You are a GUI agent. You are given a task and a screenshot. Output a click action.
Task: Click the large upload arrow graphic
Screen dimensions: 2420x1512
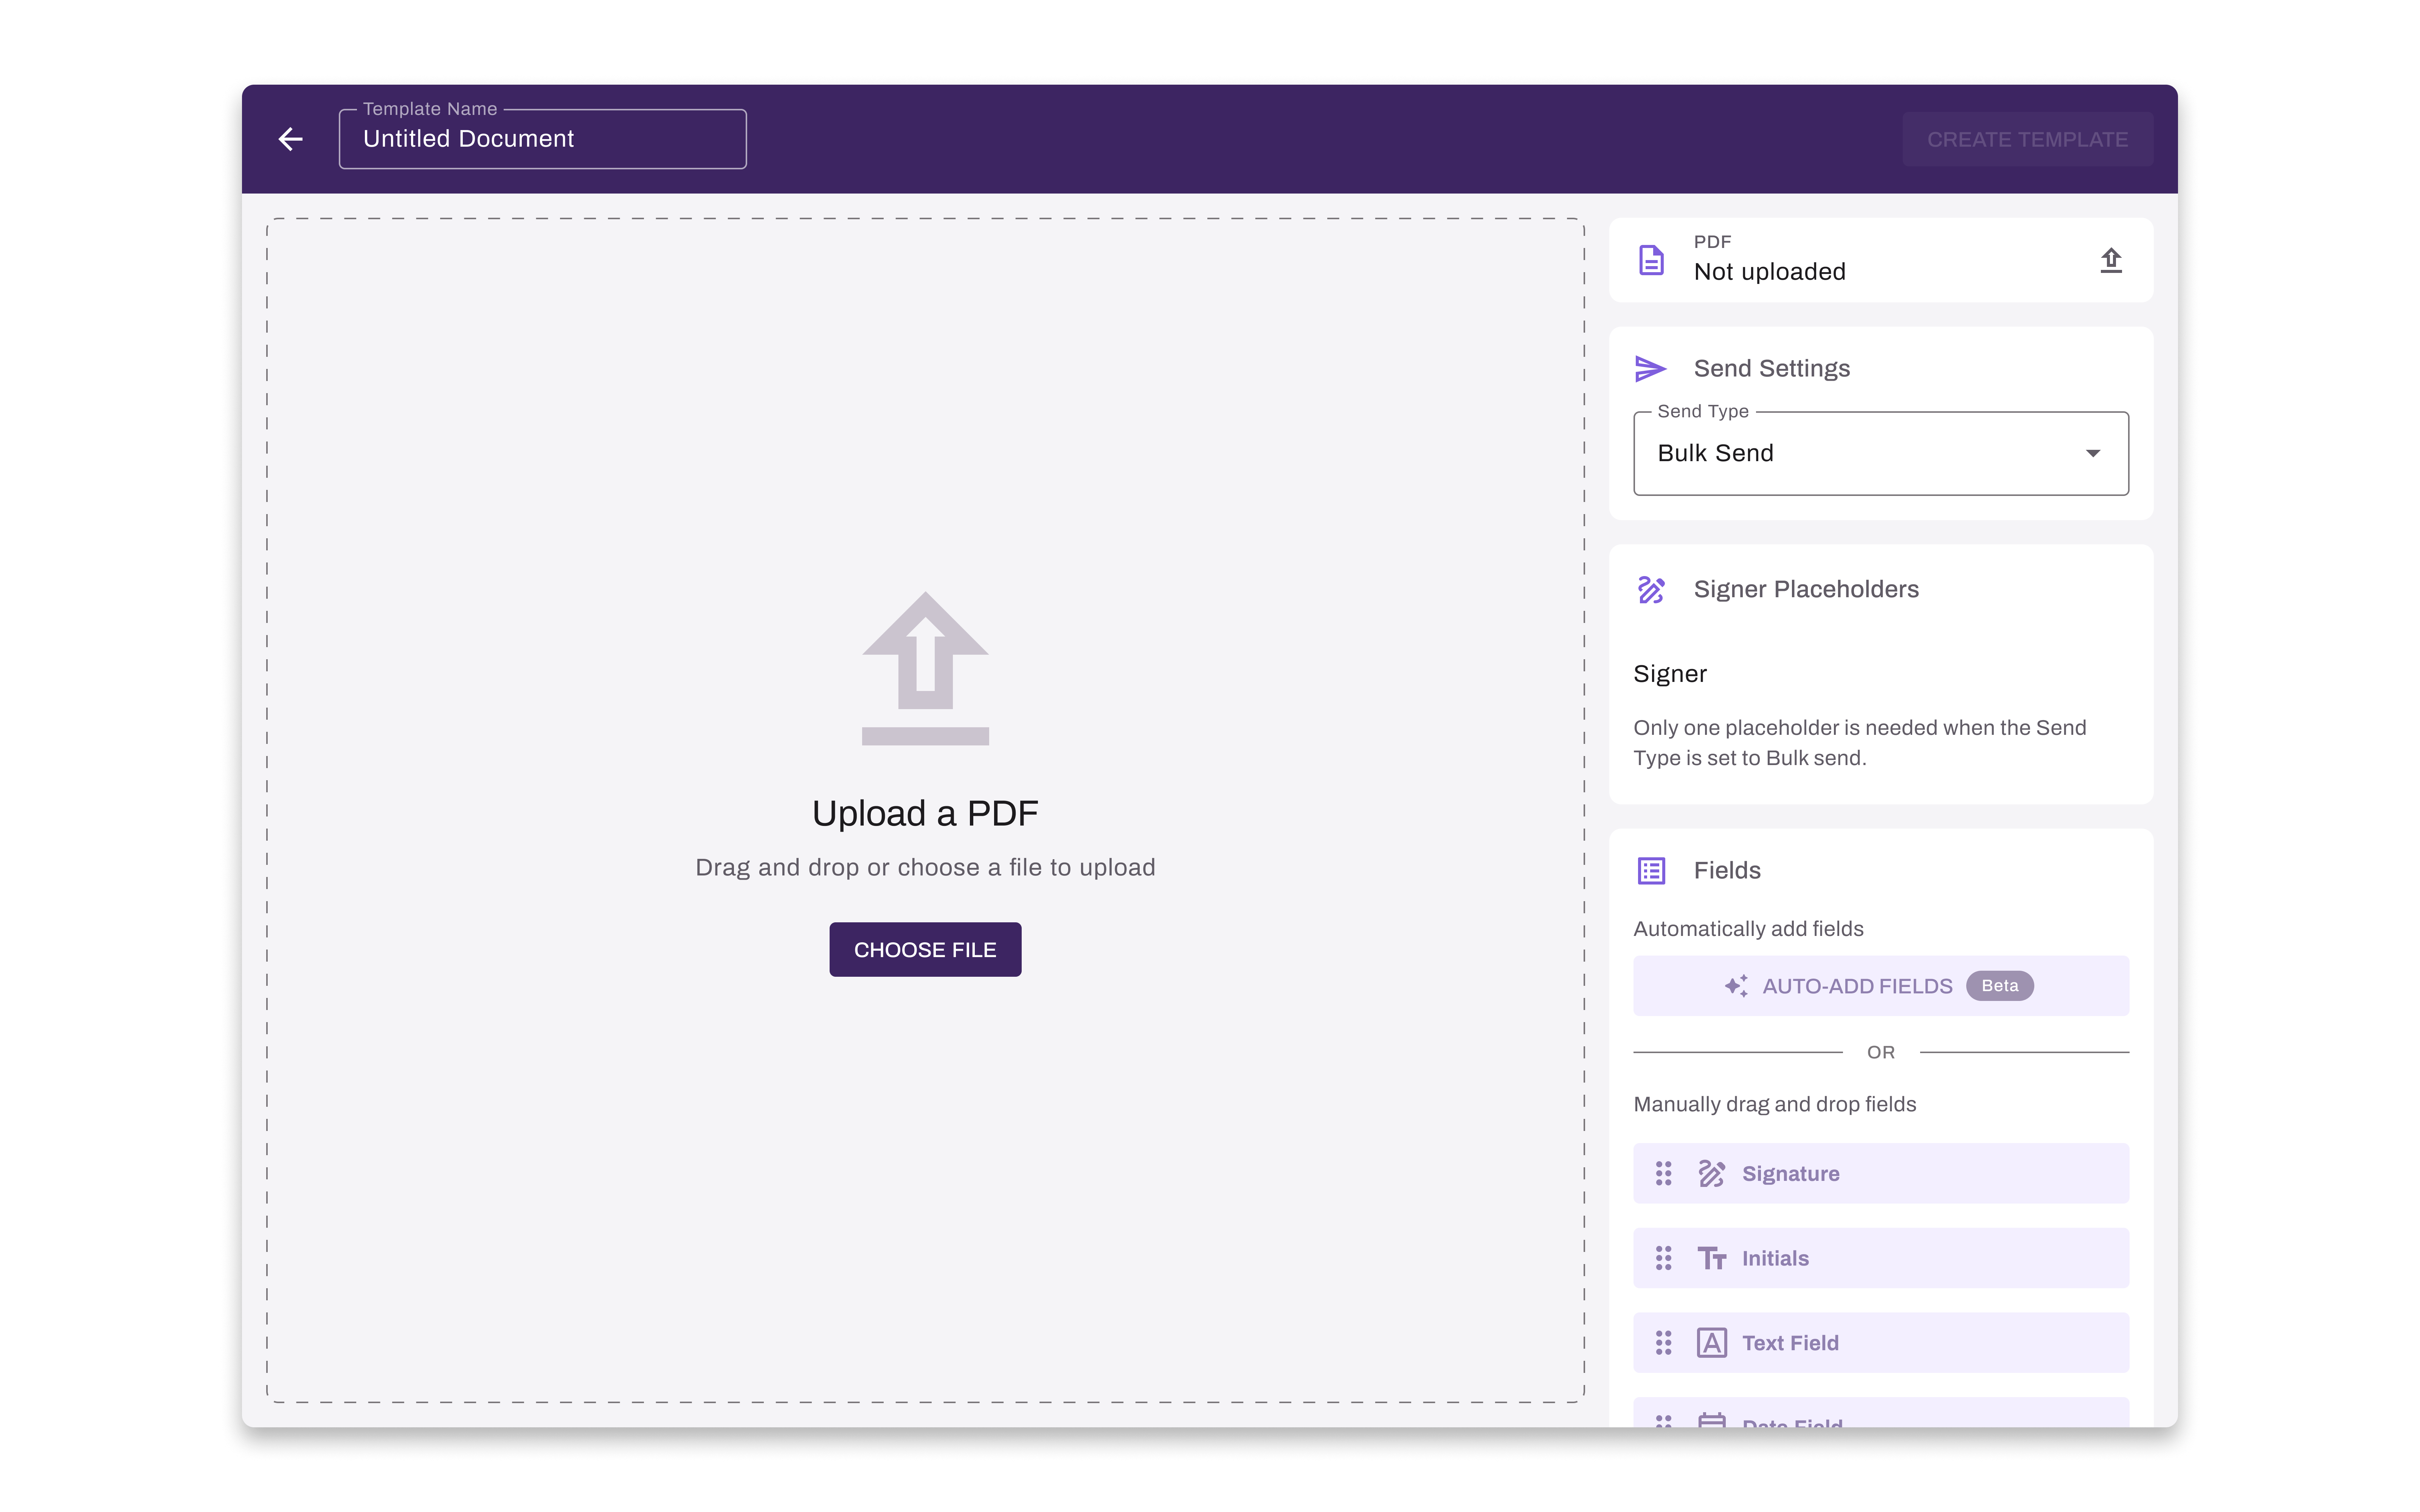tap(925, 668)
